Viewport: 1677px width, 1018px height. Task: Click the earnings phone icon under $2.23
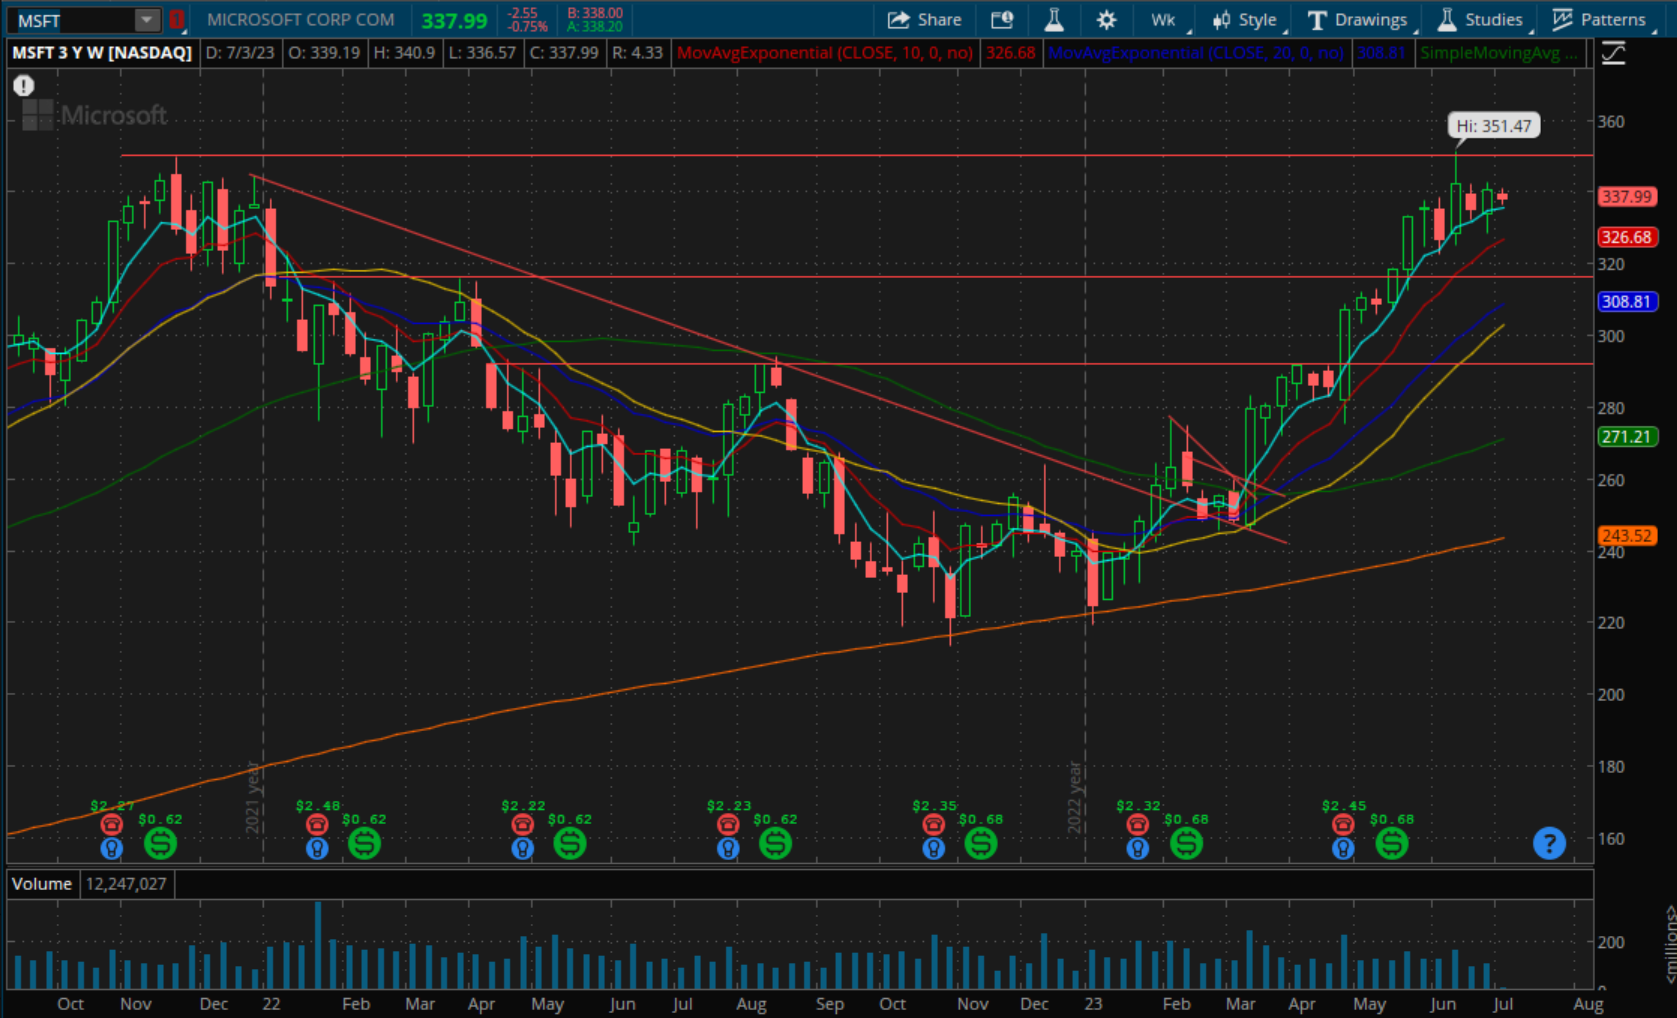pyautogui.click(x=728, y=824)
